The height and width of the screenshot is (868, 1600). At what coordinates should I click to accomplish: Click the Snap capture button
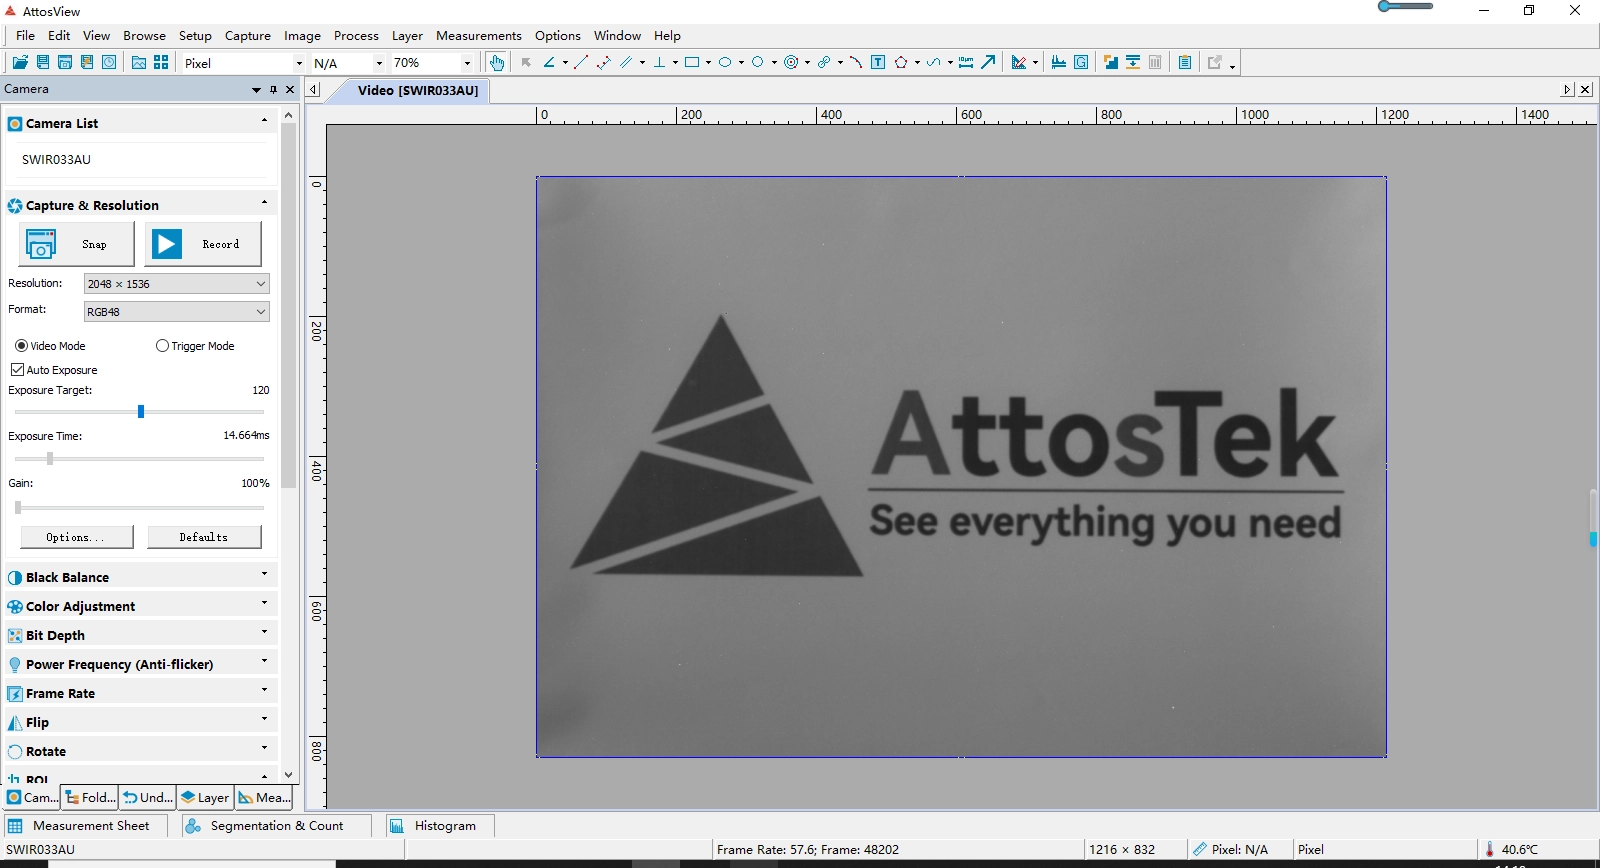(x=76, y=244)
